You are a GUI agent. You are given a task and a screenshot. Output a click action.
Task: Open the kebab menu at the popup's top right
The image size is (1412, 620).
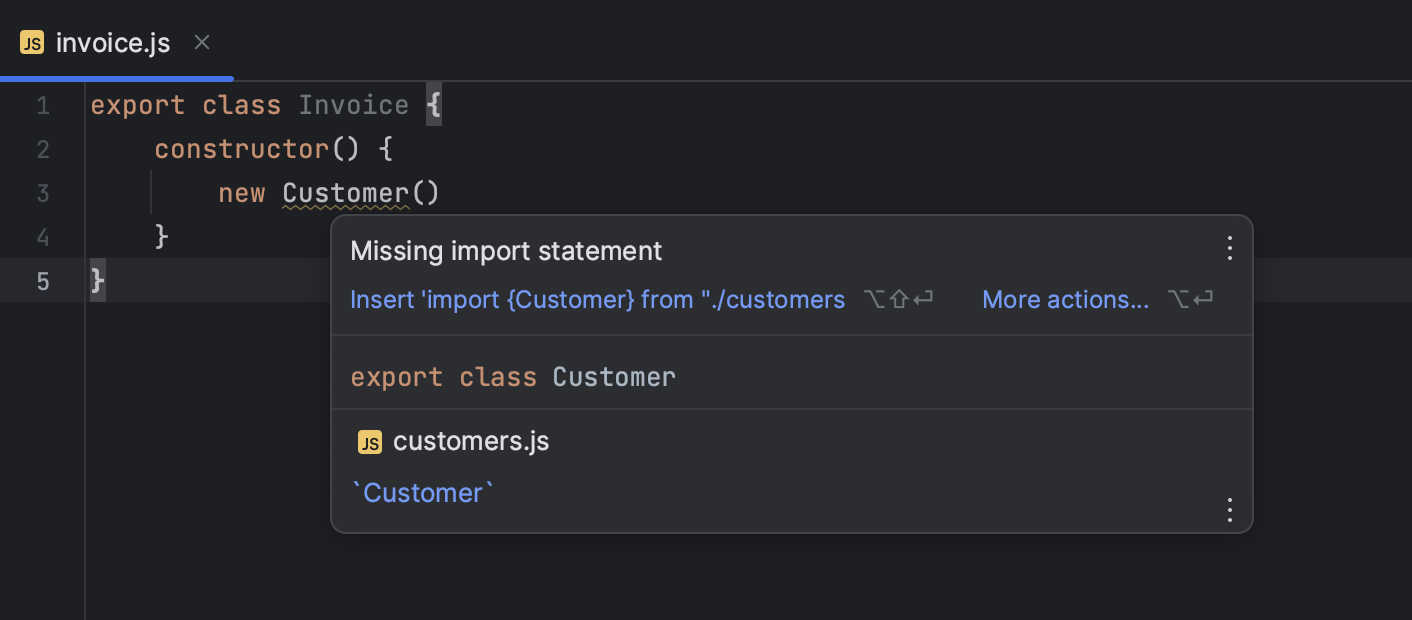pos(1229,247)
